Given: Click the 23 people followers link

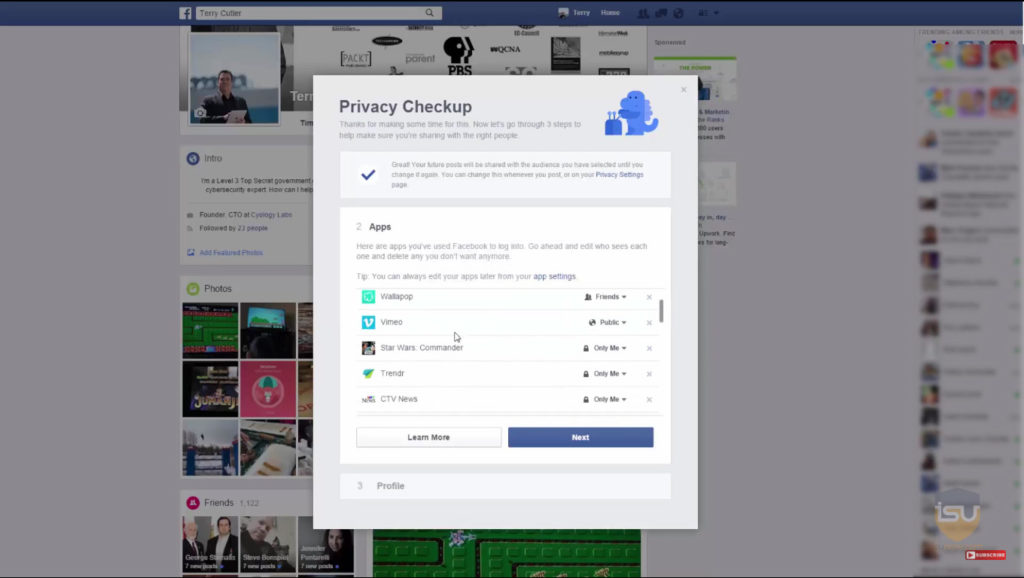Looking at the screenshot, I should pyautogui.click(x=253, y=229).
